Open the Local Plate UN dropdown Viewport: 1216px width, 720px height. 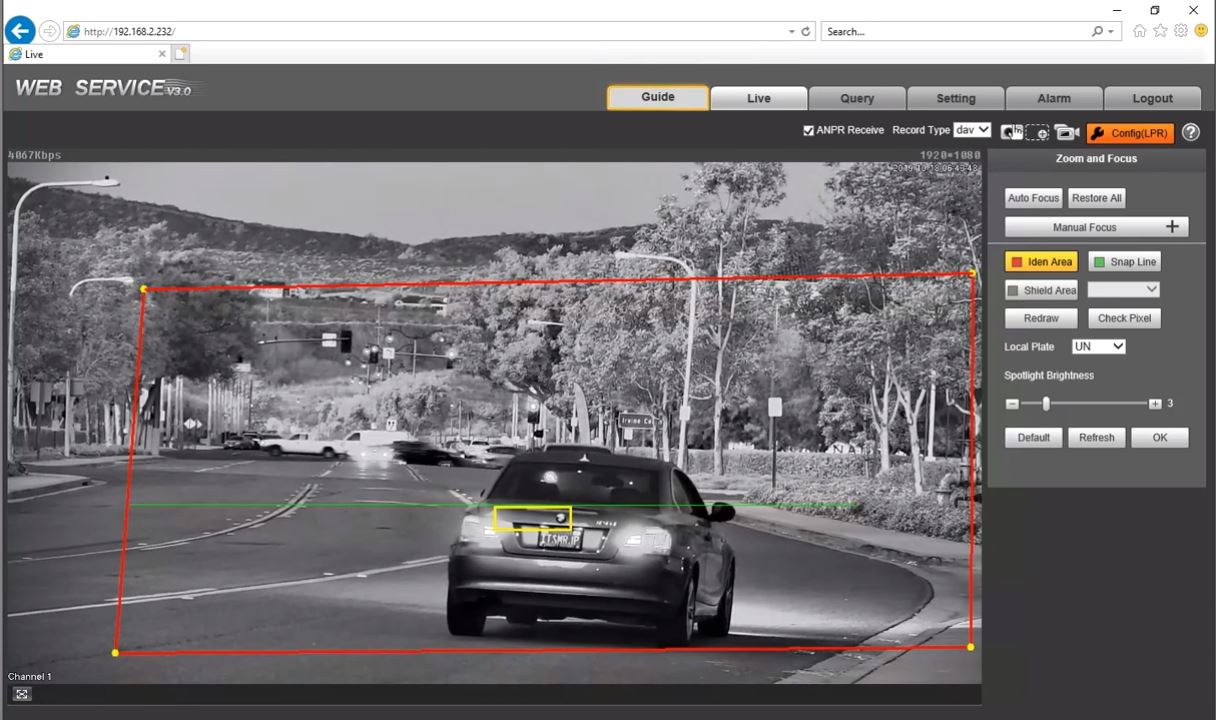(1098, 346)
